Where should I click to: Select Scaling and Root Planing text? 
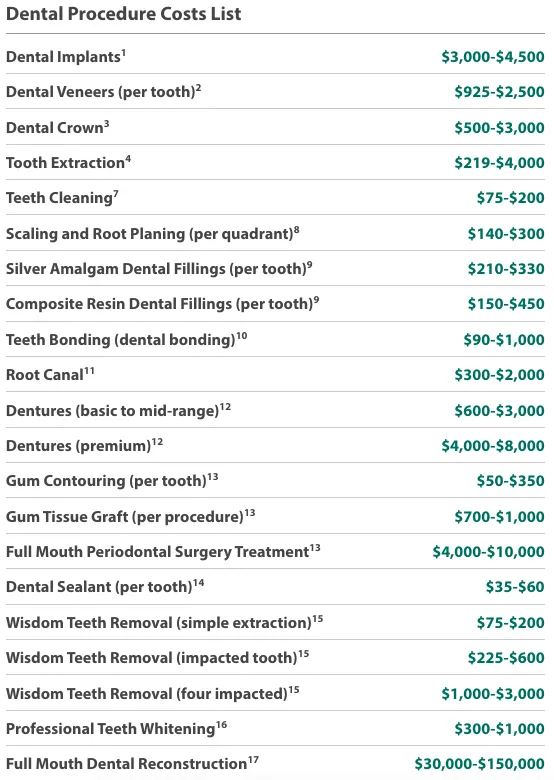click(95, 234)
